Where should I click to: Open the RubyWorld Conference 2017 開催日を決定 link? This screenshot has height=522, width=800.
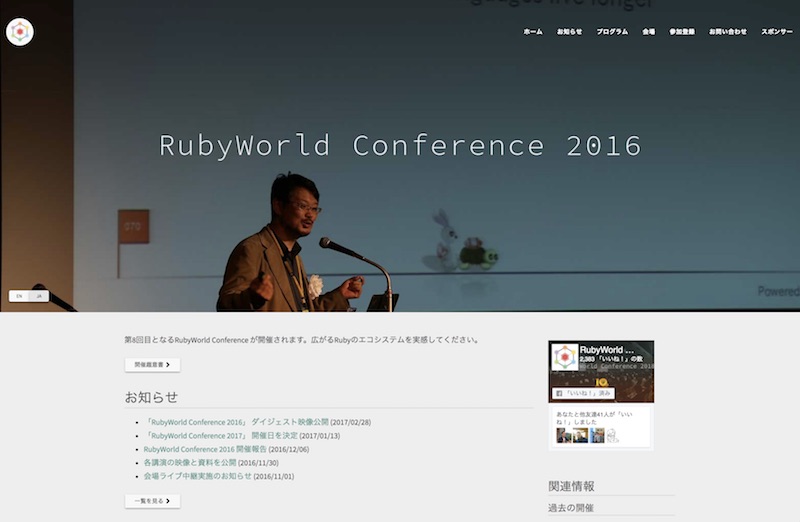[221, 436]
